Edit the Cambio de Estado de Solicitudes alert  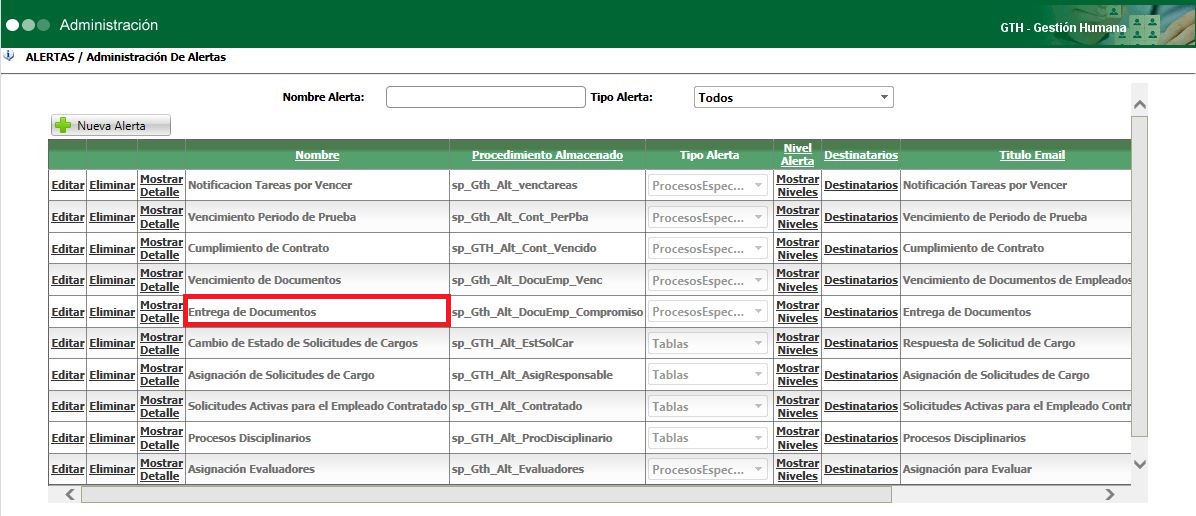coord(67,343)
